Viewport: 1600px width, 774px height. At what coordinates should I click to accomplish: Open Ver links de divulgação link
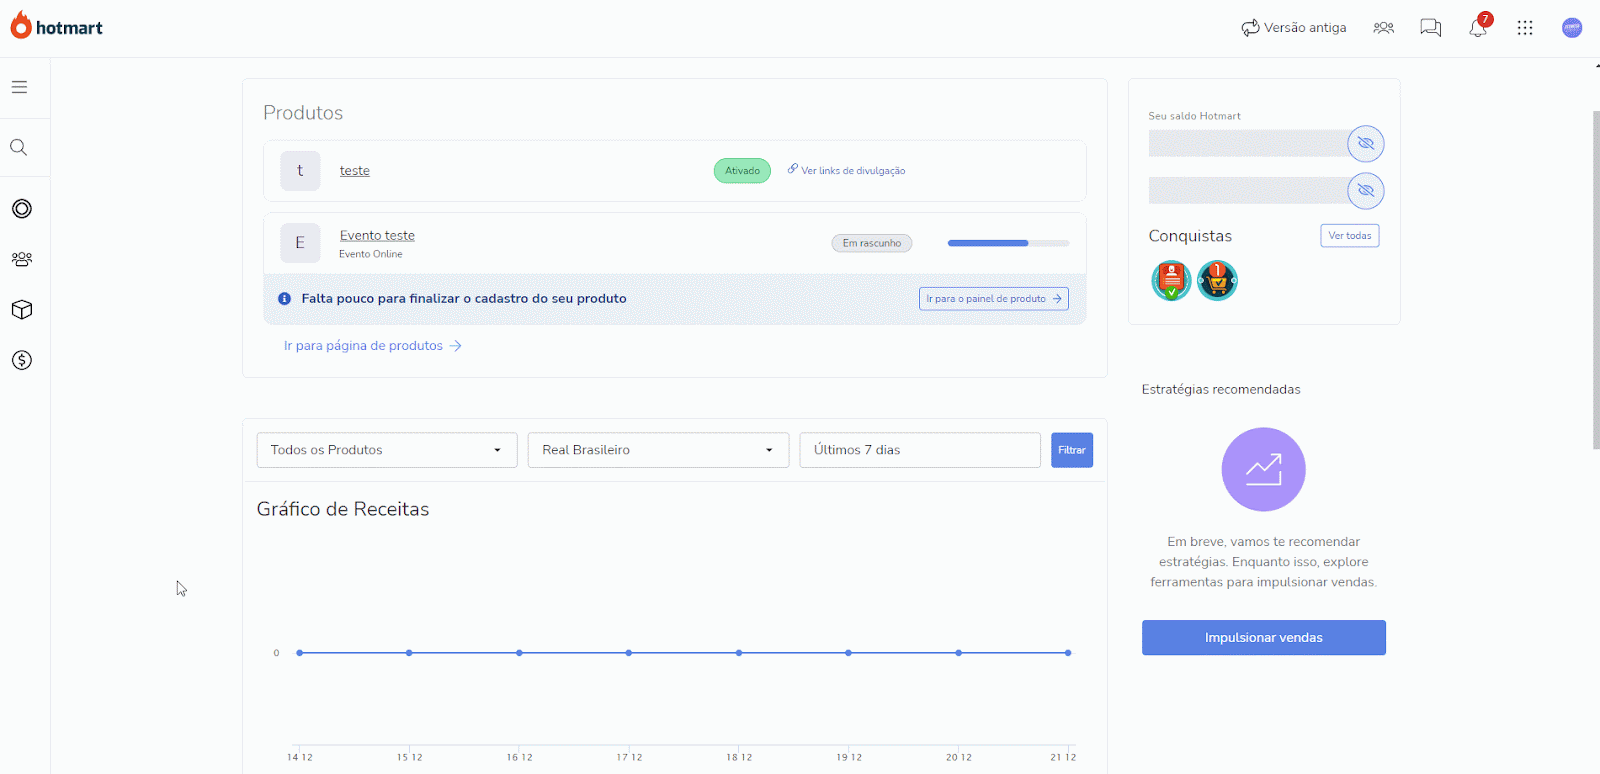pyautogui.click(x=846, y=170)
